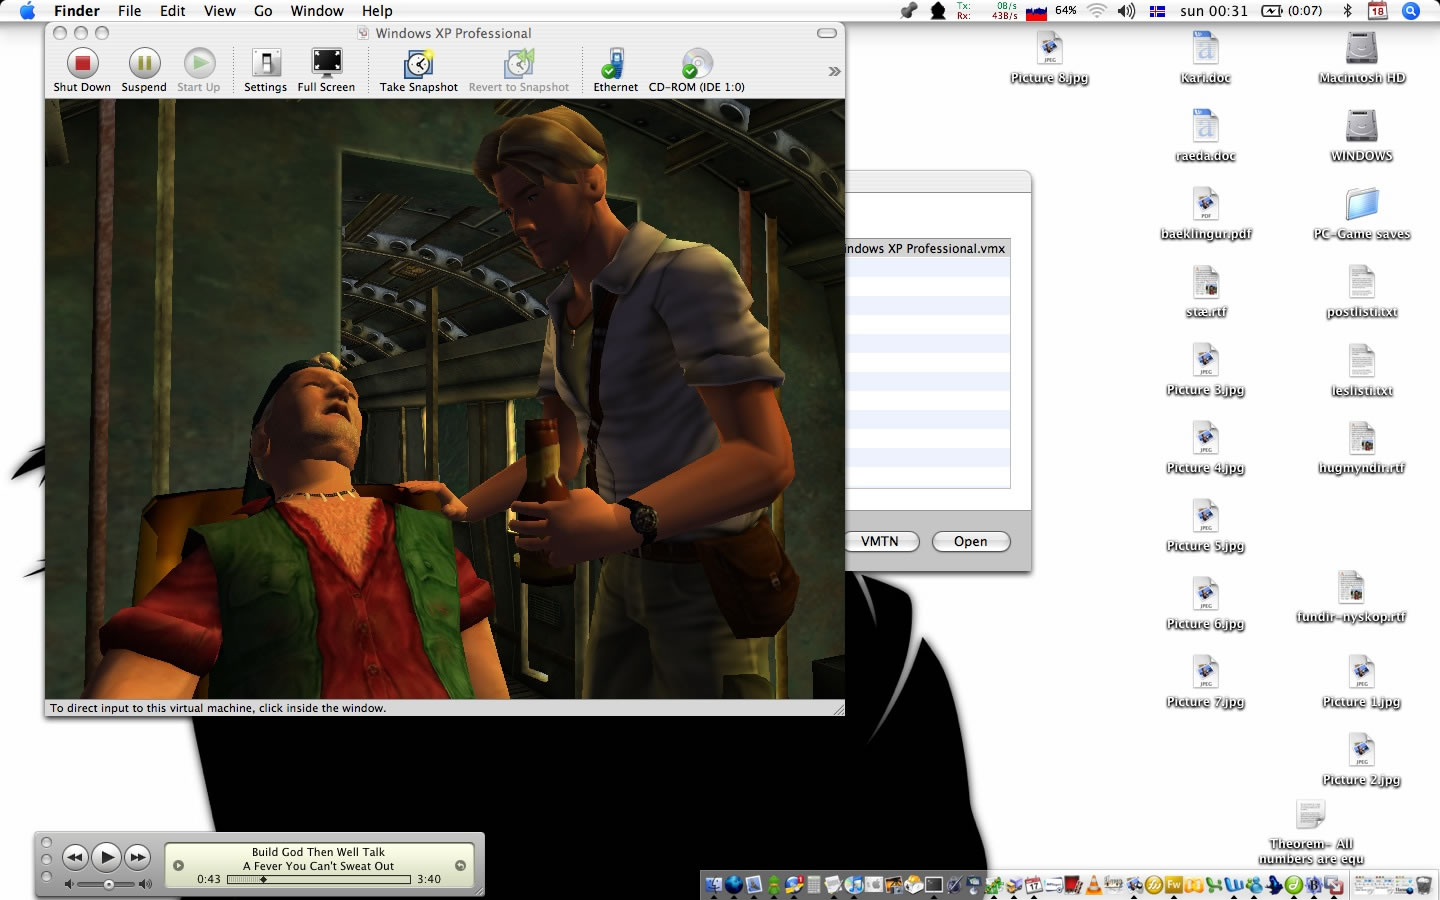Click the Bluetooth menu bar icon
1440x900 pixels.
pyautogui.click(x=1347, y=11)
